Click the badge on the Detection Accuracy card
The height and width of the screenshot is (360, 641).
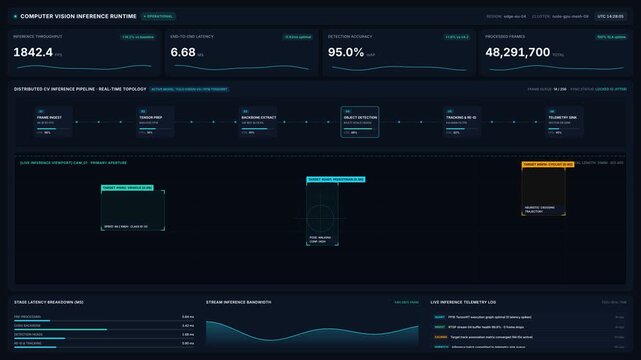coord(457,37)
